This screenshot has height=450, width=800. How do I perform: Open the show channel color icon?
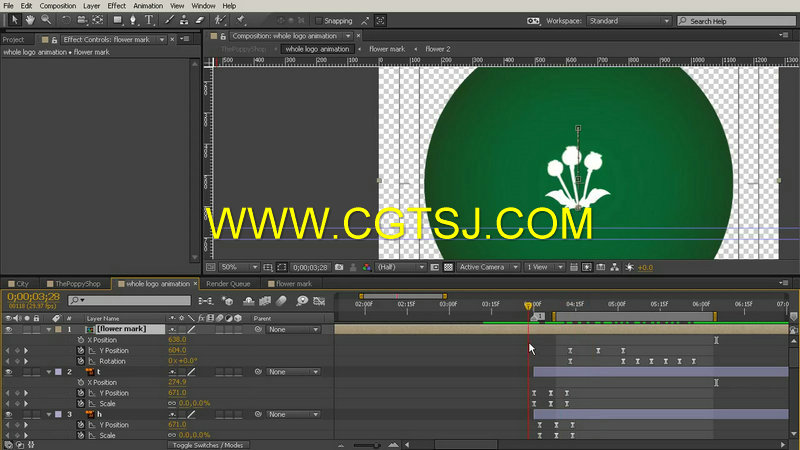click(366, 267)
